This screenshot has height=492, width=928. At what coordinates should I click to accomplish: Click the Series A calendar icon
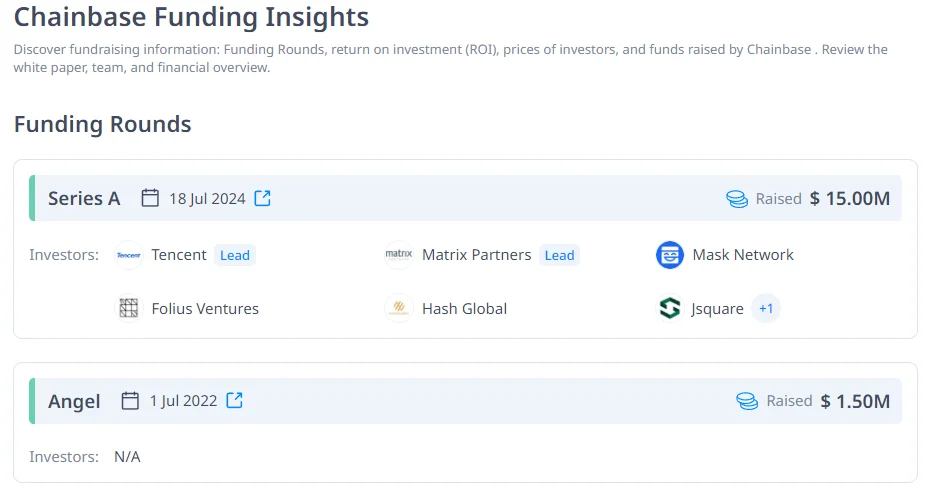pyautogui.click(x=150, y=198)
